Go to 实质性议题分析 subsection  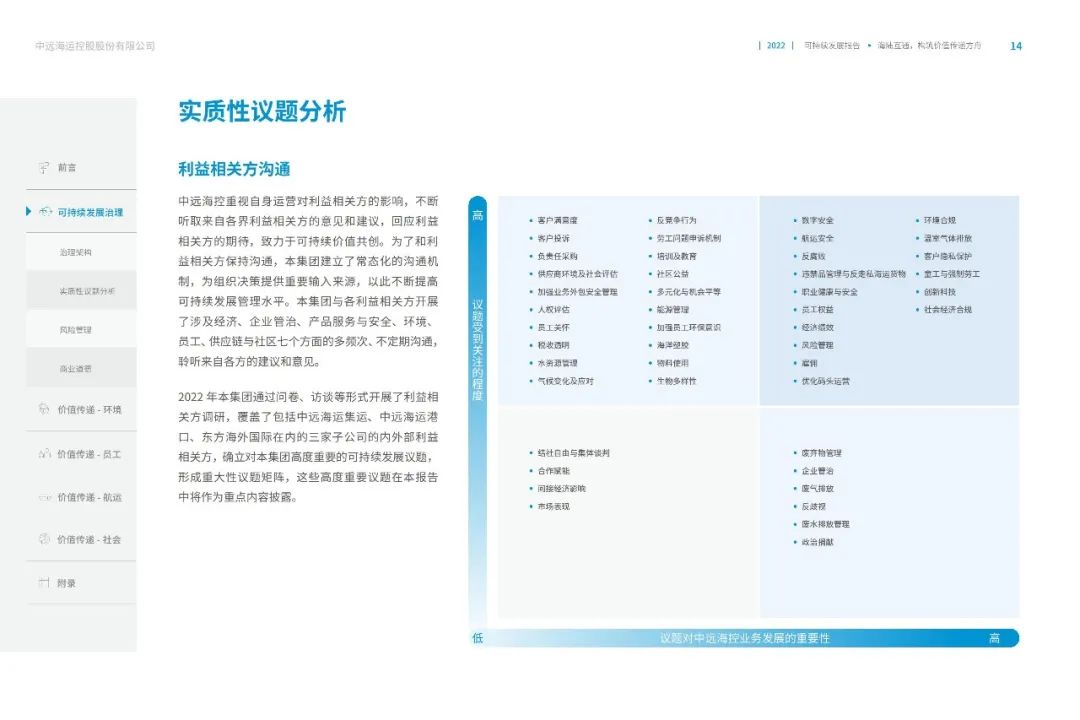[87, 291]
